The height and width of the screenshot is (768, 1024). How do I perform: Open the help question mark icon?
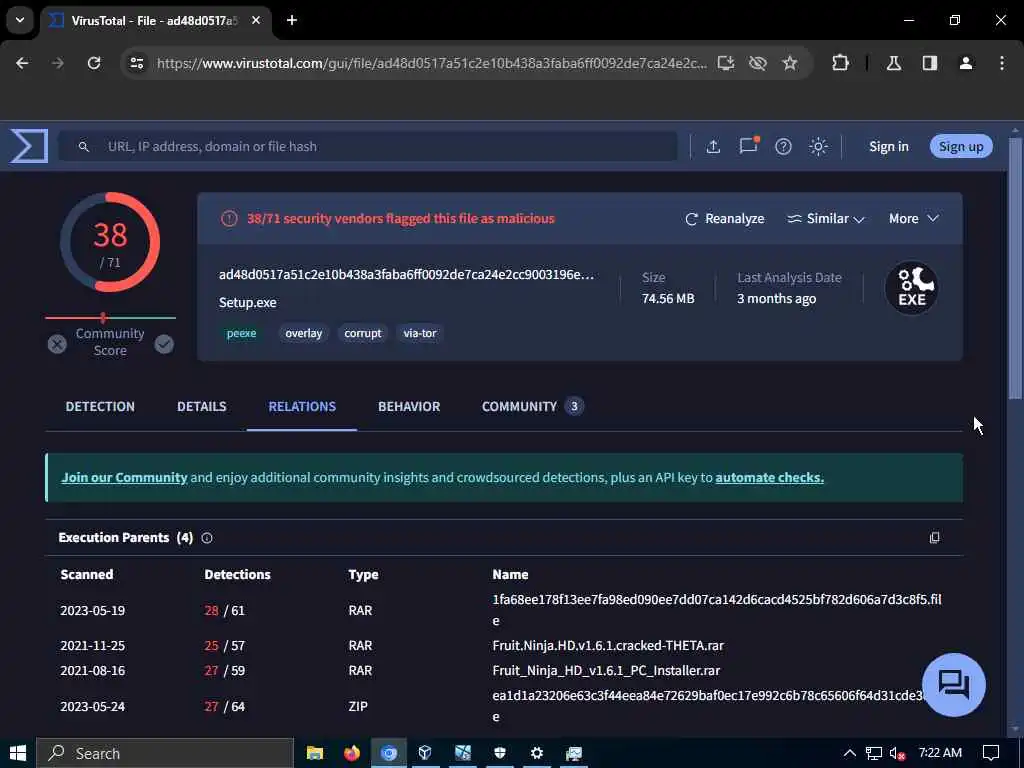coord(783,146)
